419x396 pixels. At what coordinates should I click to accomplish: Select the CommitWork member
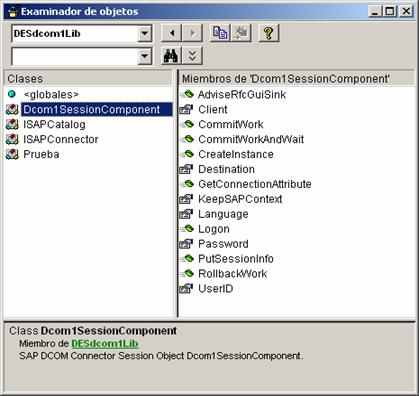(x=231, y=124)
